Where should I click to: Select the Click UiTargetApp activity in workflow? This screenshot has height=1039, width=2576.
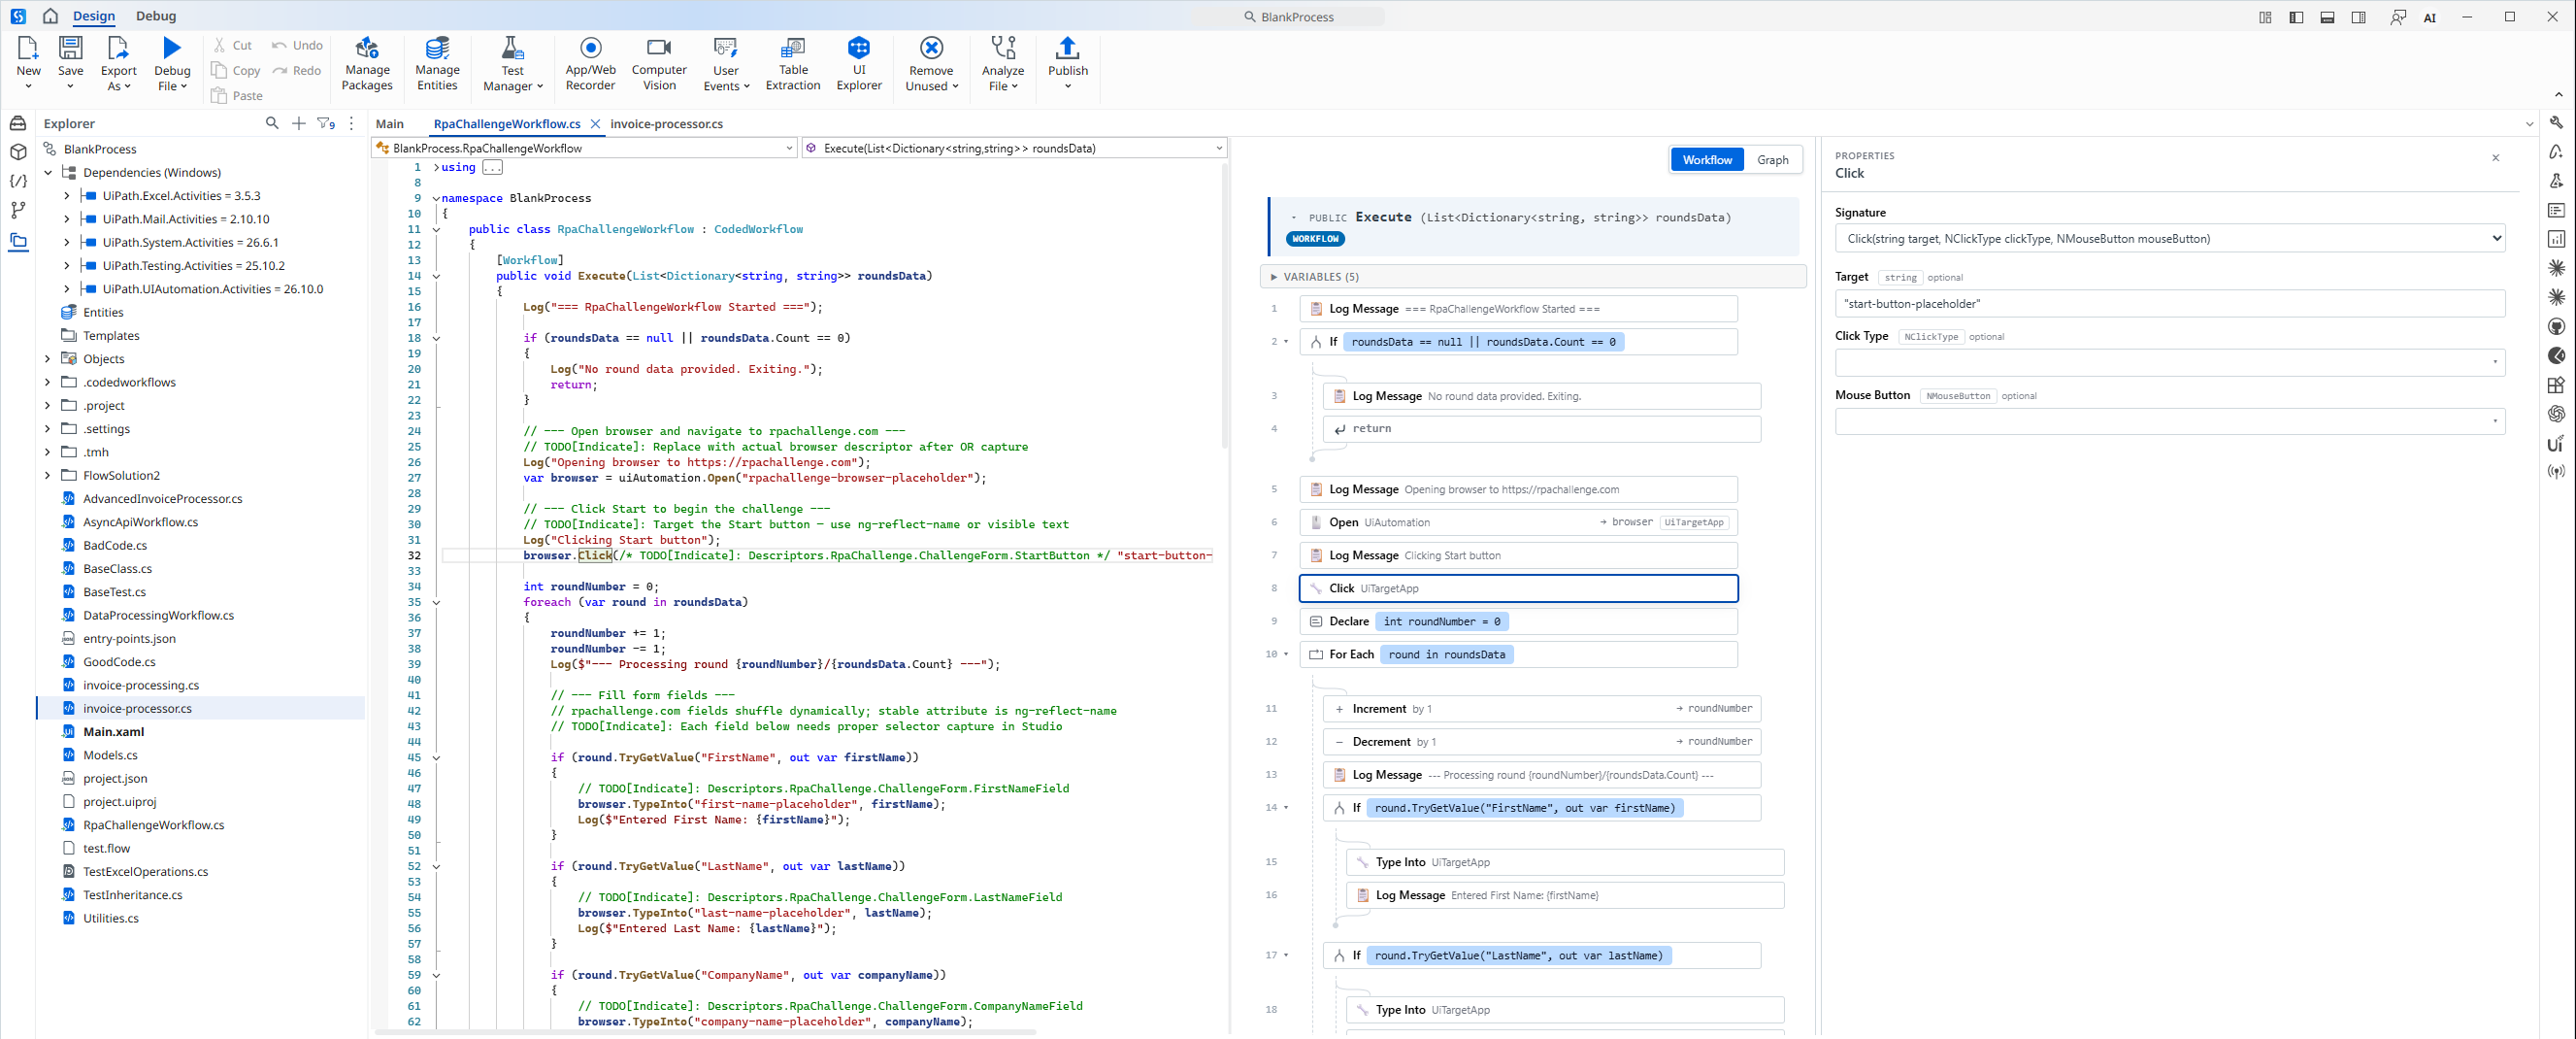pyautogui.click(x=1518, y=588)
